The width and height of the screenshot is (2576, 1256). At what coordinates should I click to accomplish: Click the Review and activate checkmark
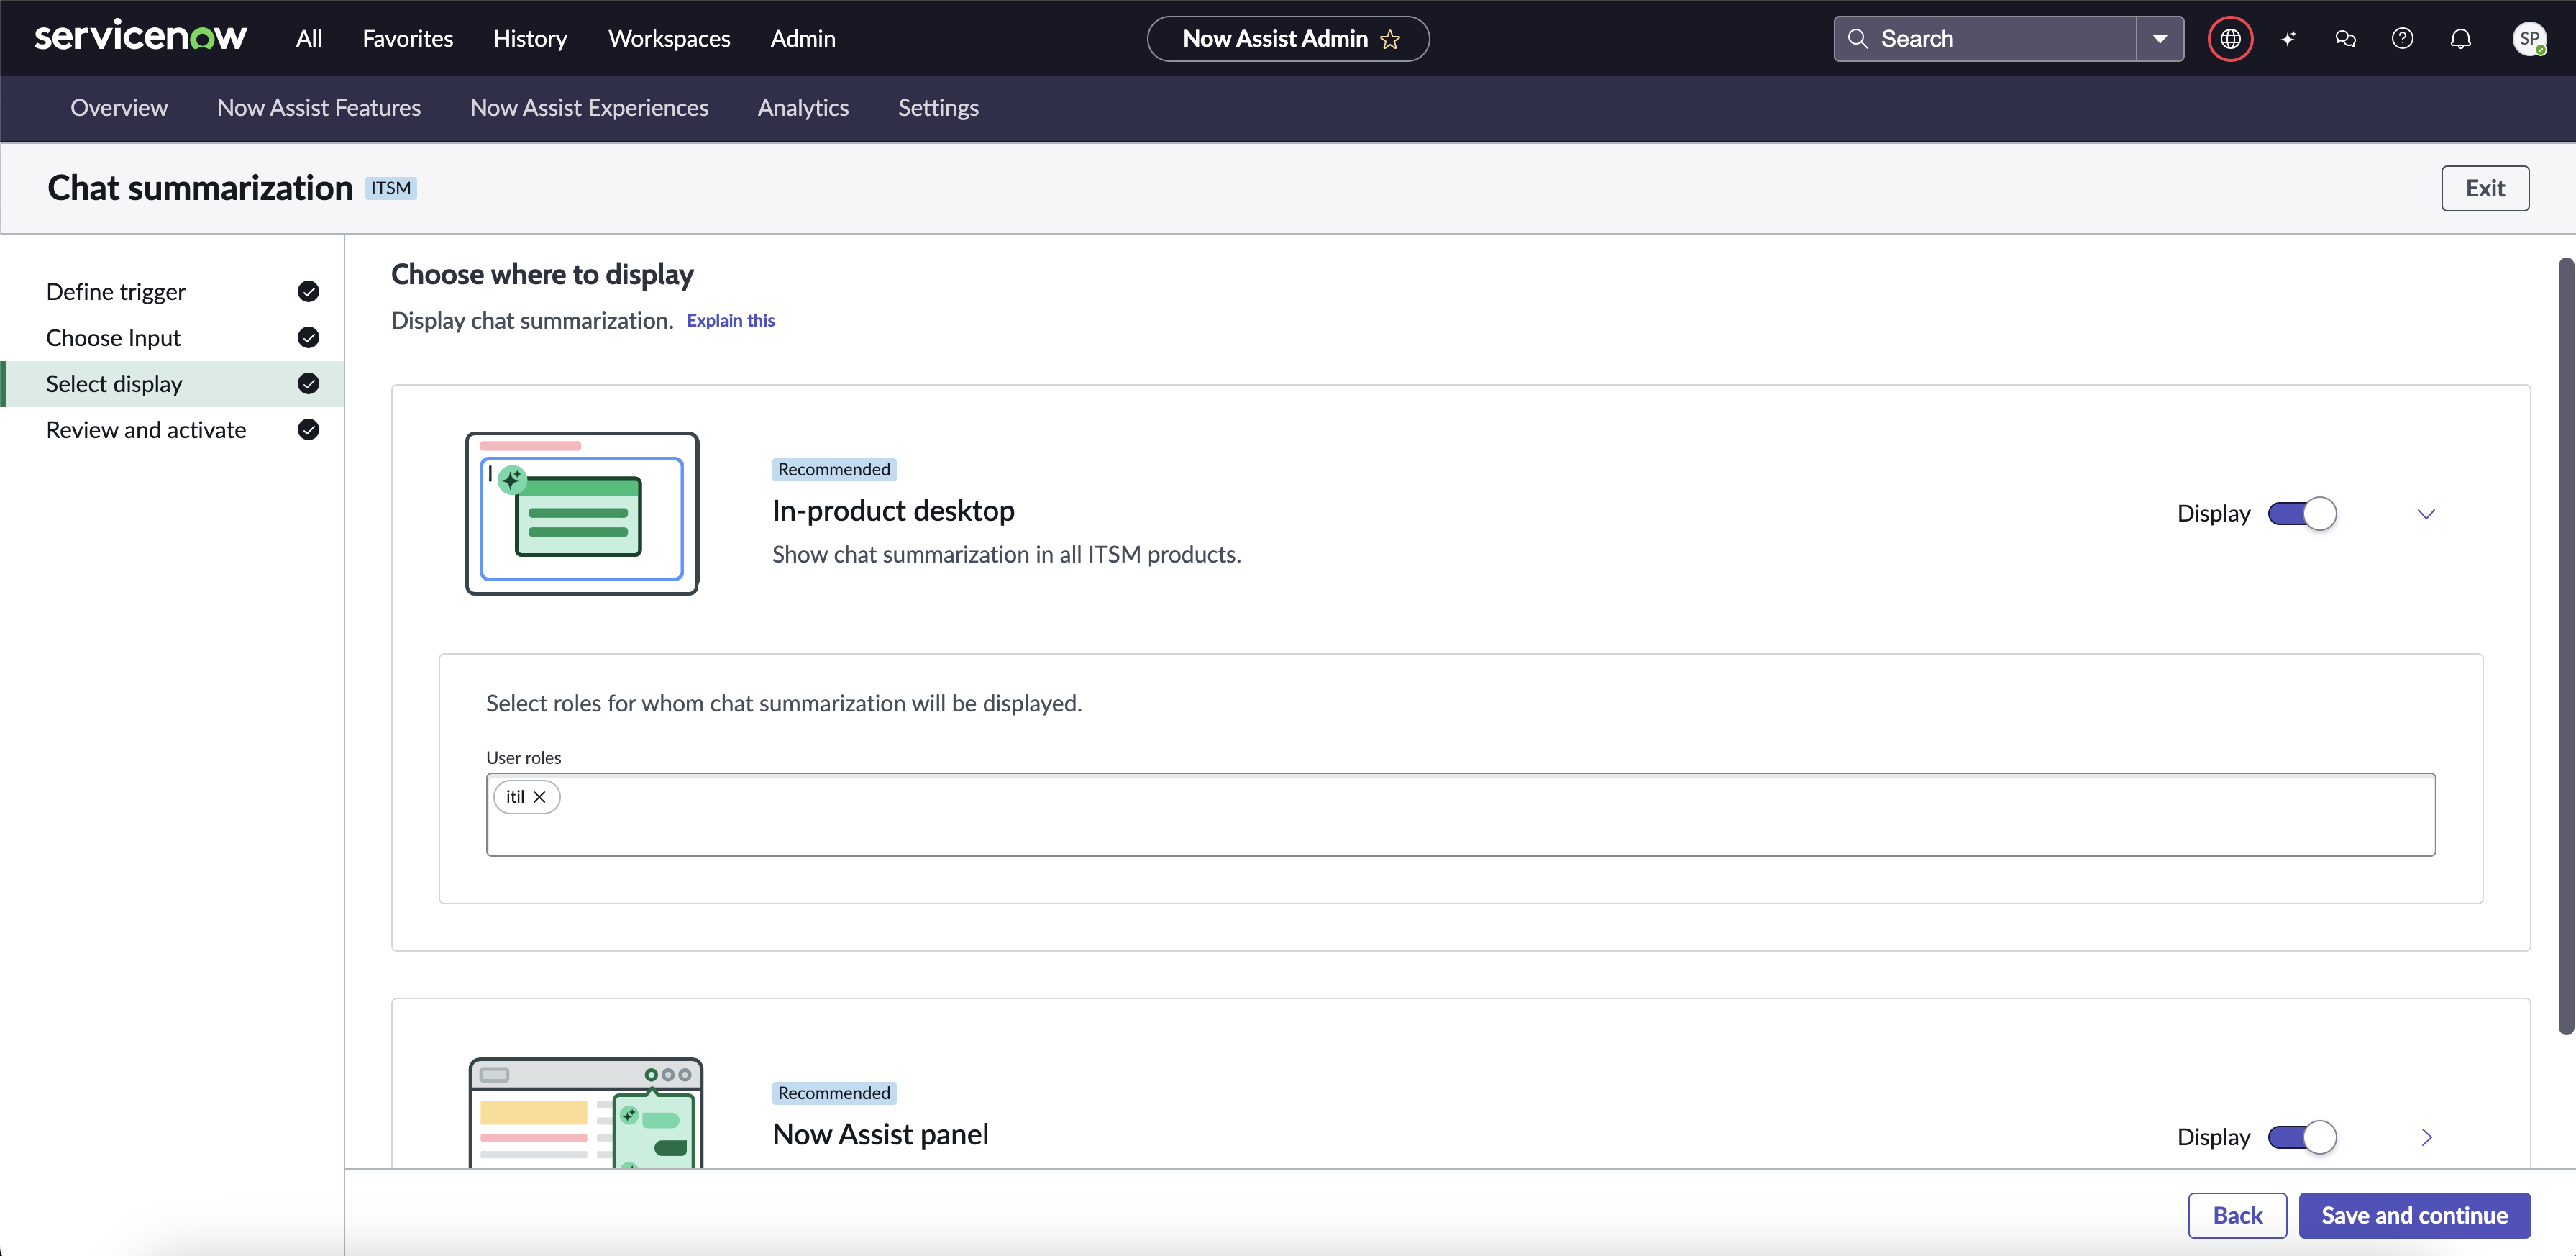point(308,429)
